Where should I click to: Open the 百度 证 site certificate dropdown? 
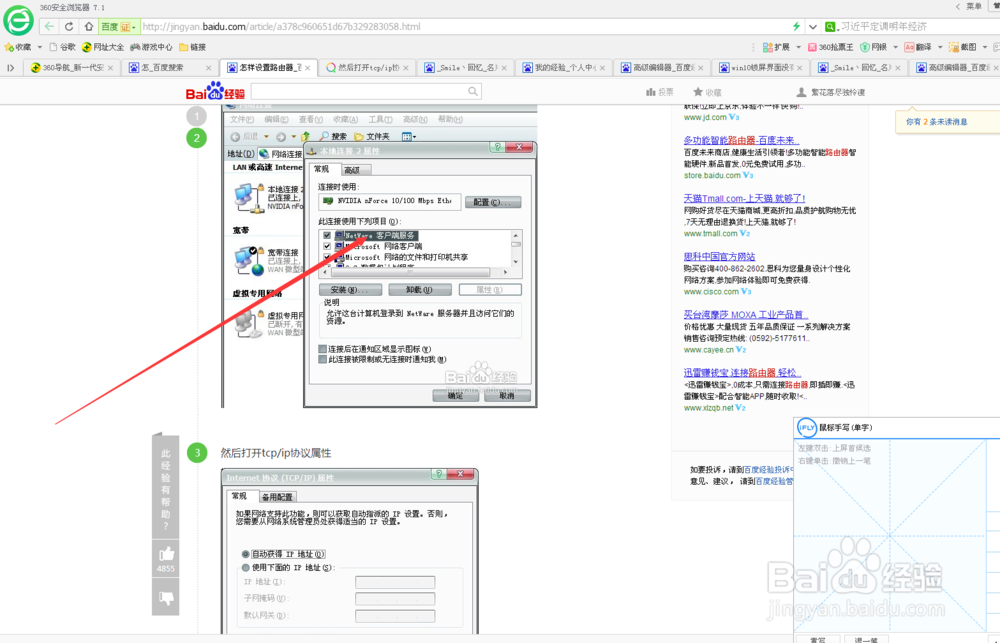click(119, 27)
